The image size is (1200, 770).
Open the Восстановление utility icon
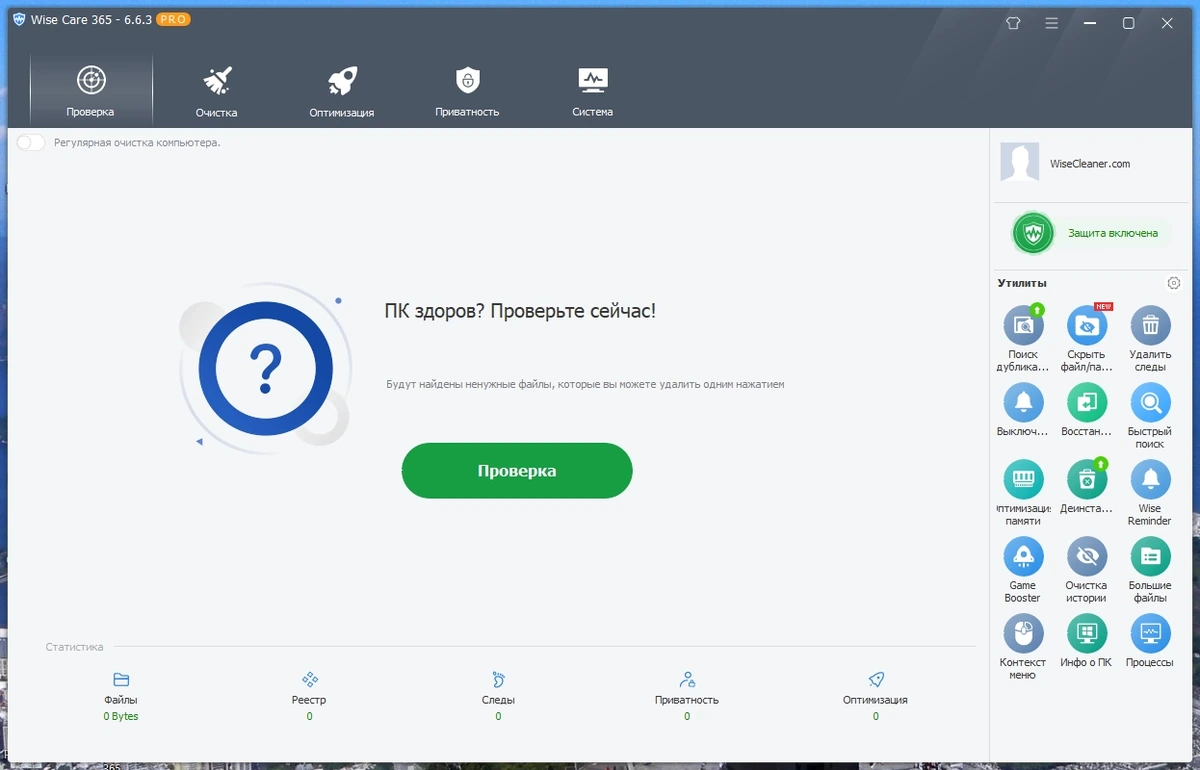click(x=1087, y=402)
